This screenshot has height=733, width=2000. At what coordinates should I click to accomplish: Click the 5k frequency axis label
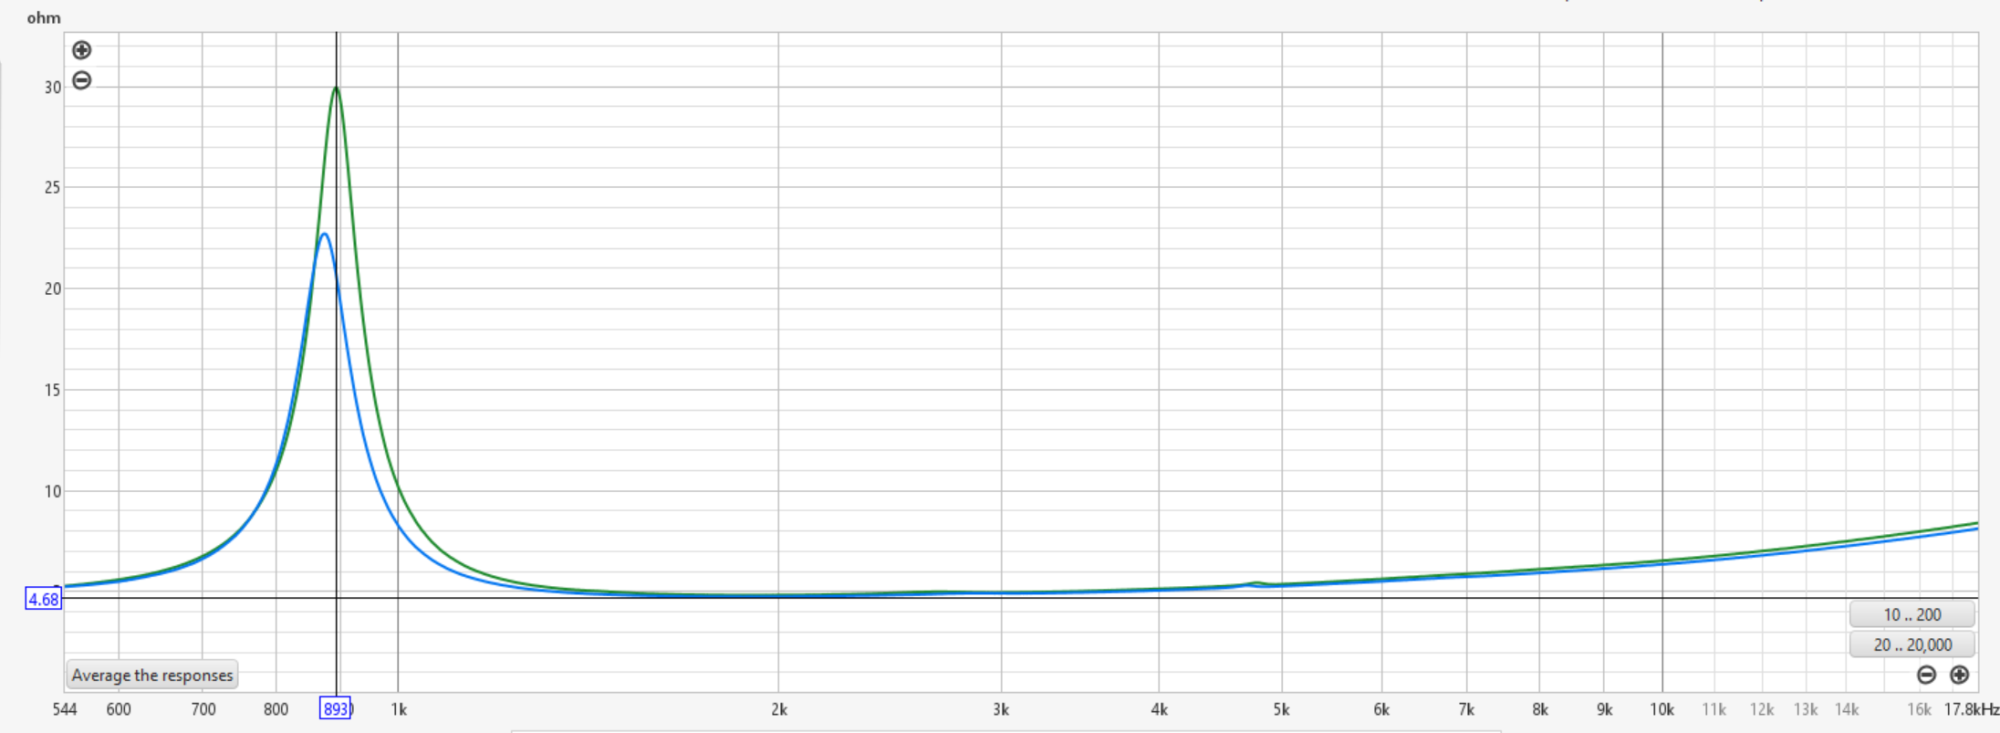coord(1281,709)
